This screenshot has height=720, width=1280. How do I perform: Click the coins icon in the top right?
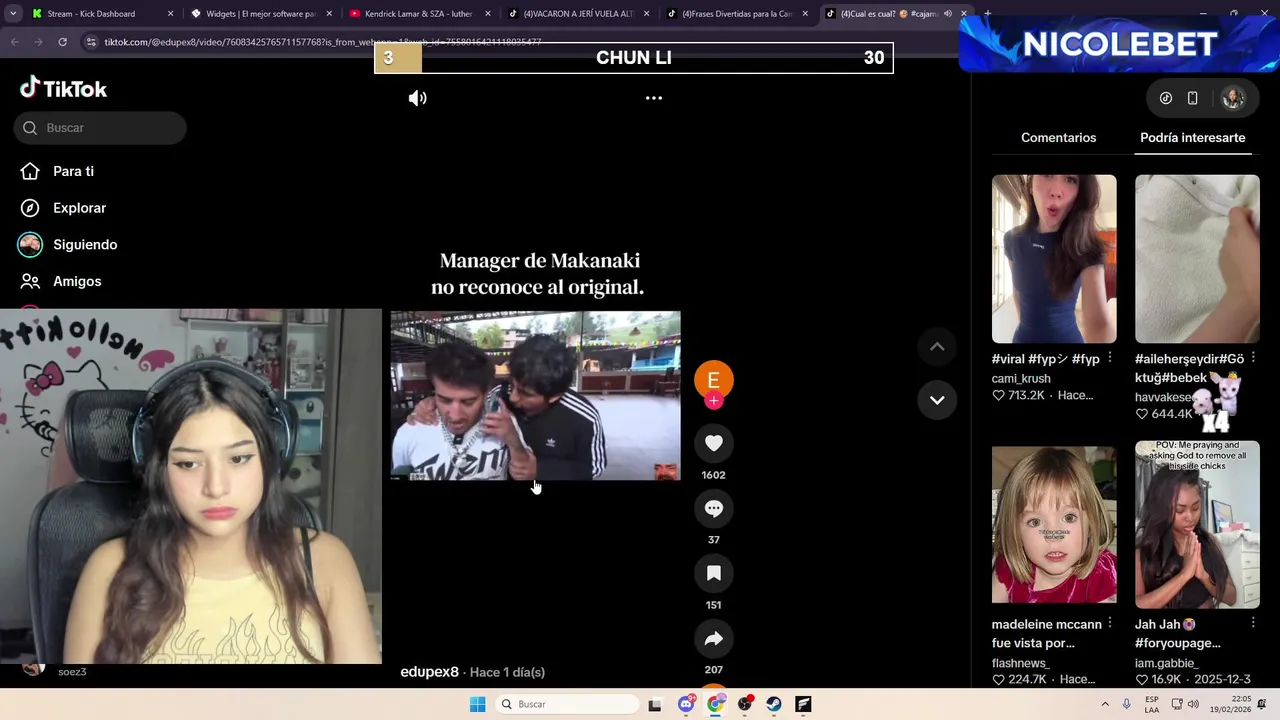point(1166,98)
